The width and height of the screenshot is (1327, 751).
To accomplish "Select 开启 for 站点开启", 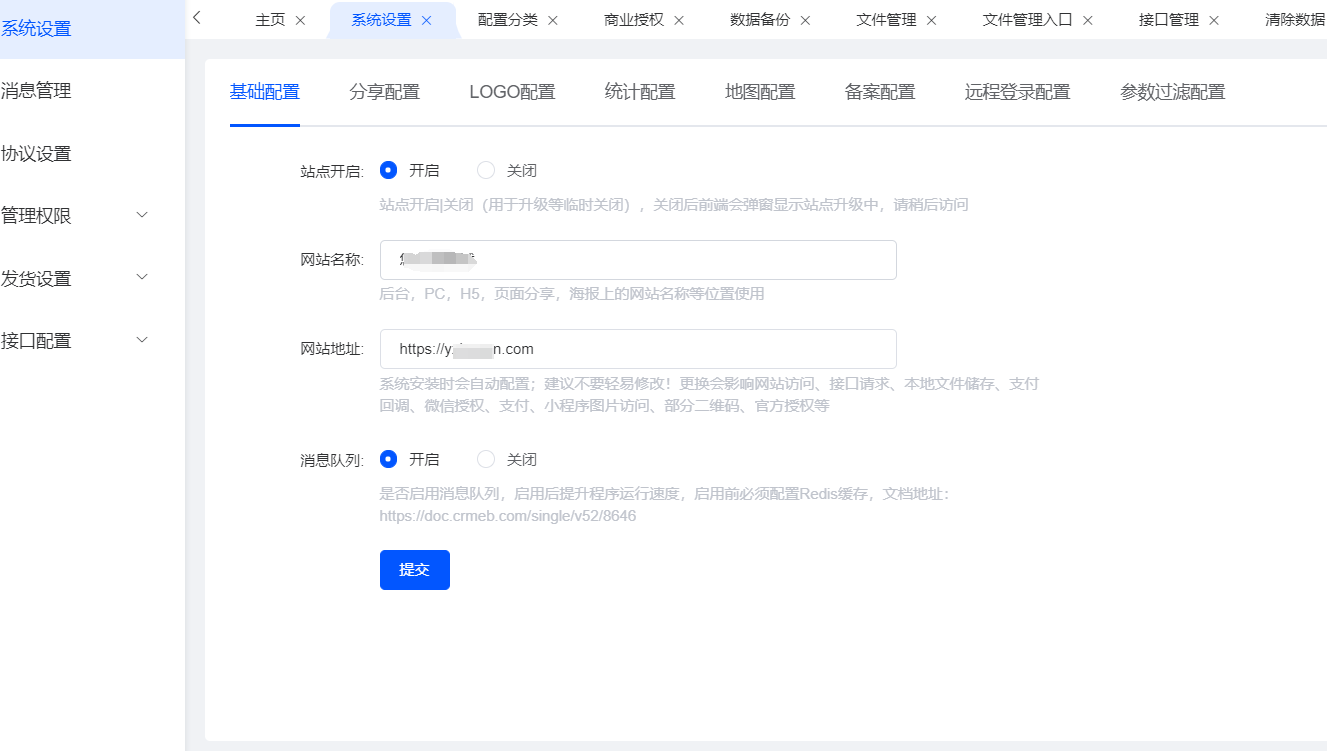I will [389, 170].
